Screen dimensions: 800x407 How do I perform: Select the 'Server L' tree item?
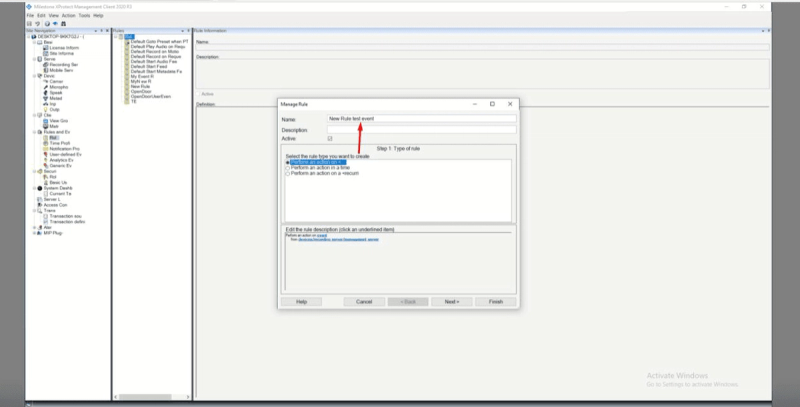(x=52, y=199)
